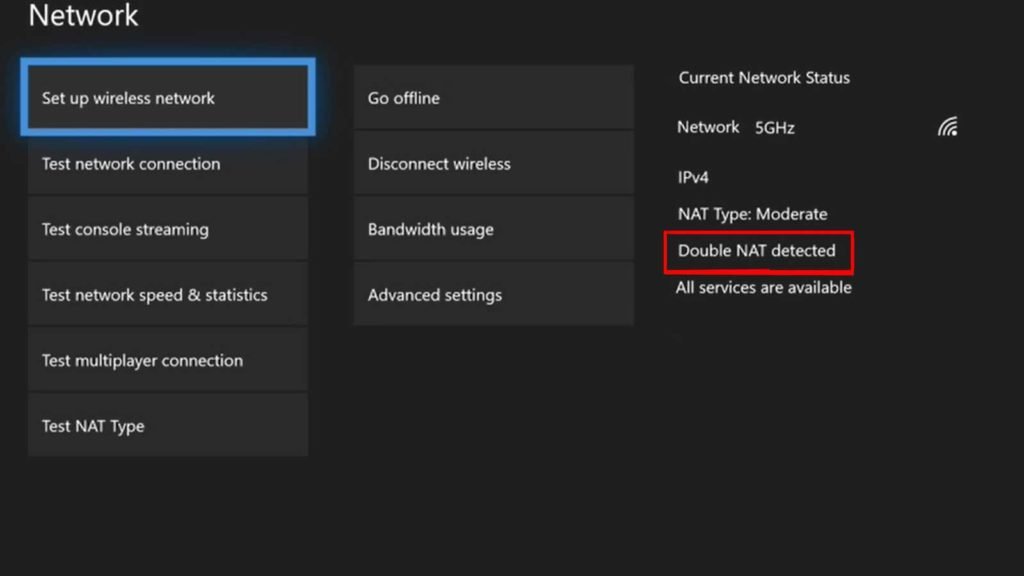Open Advanced settings
The image size is (1024, 576).
point(493,295)
